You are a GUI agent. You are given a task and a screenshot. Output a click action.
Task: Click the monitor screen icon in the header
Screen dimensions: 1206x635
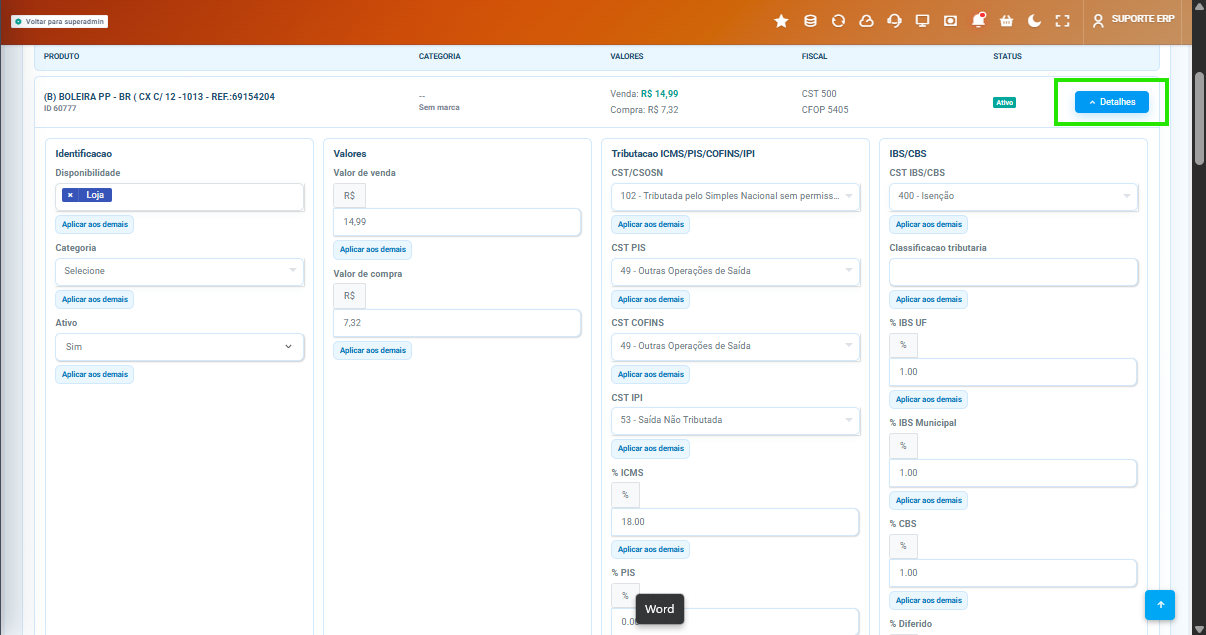[x=922, y=21]
